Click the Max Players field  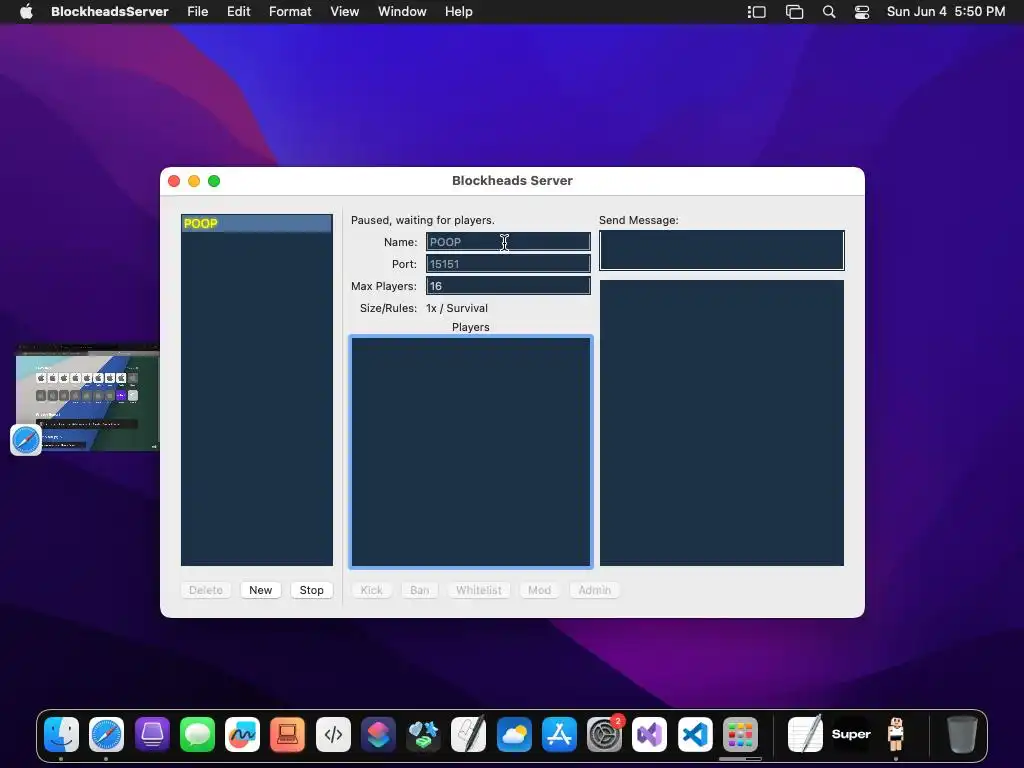pyautogui.click(x=508, y=286)
